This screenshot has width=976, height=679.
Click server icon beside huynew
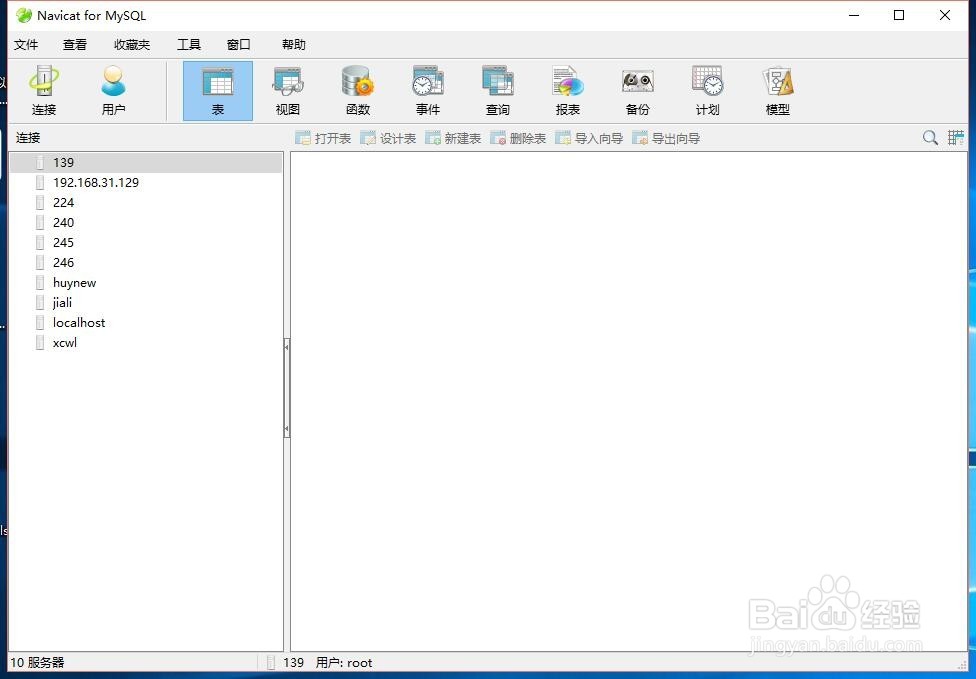coord(40,283)
